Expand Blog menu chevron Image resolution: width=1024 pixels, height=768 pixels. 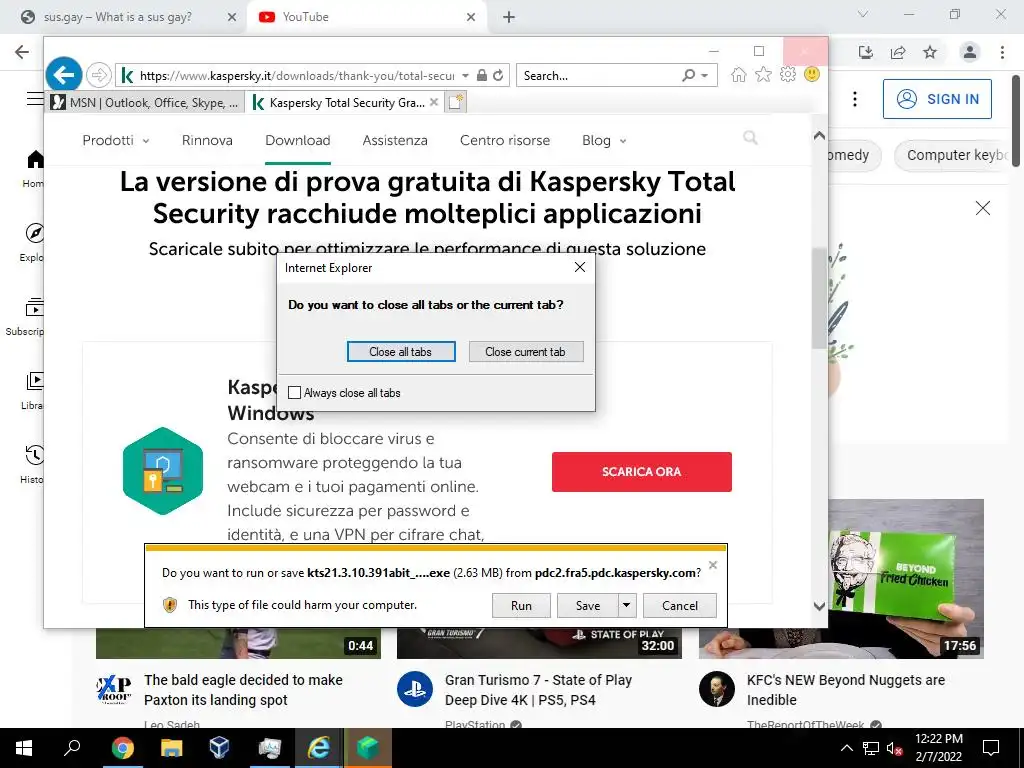(622, 141)
